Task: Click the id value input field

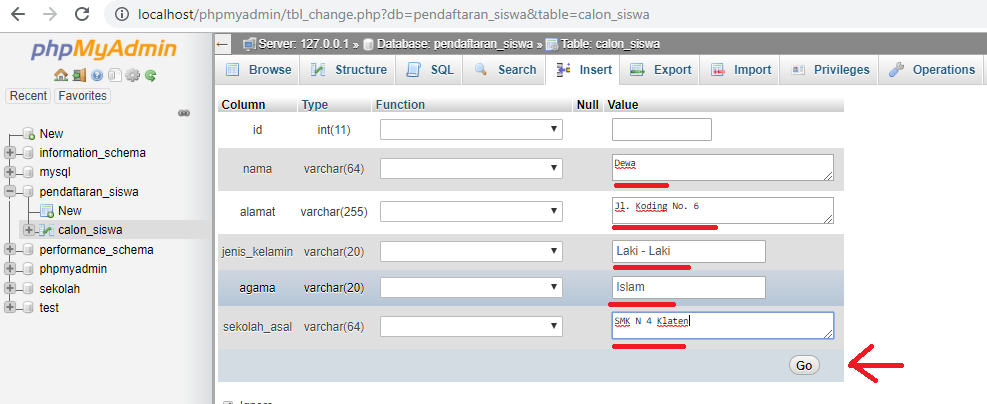Action: (x=661, y=130)
